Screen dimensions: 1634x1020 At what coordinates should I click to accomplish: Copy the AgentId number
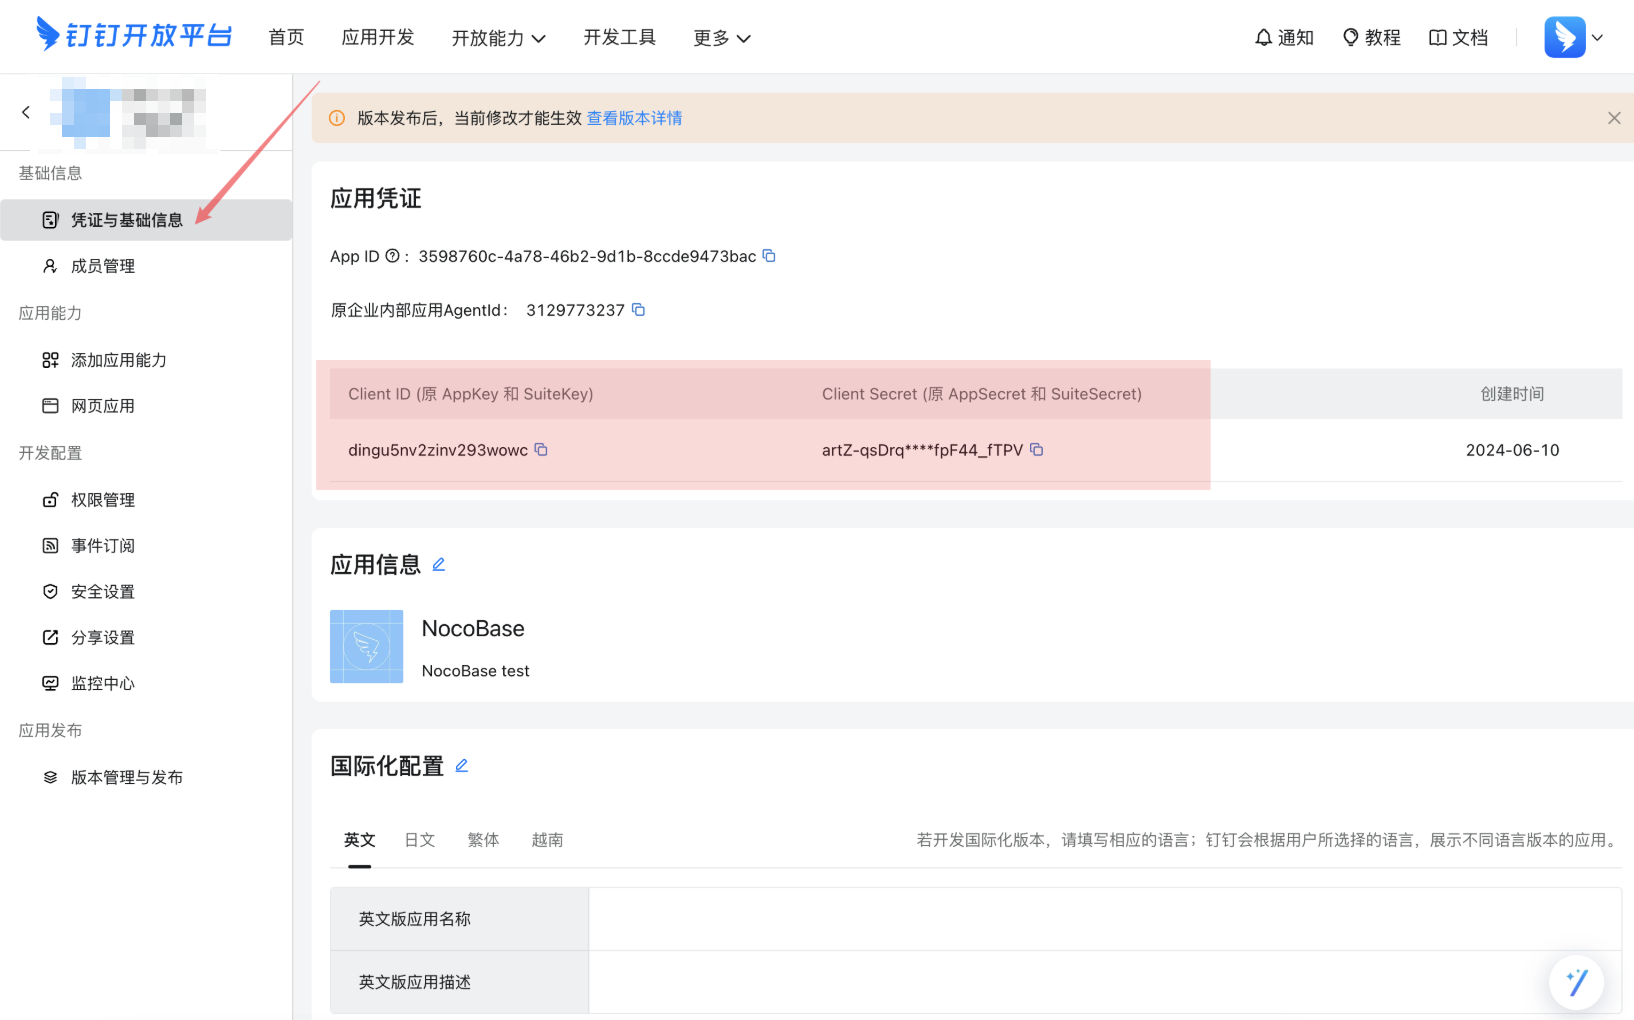(638, 310)
